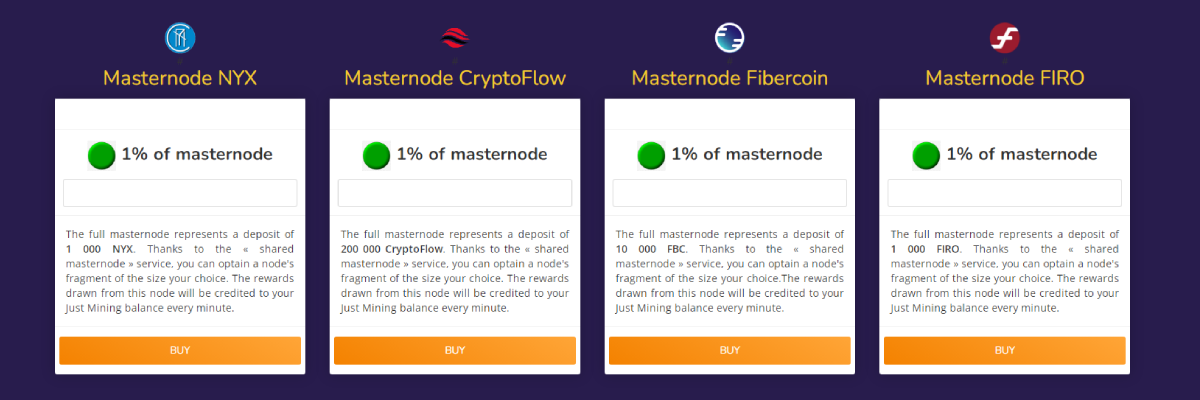The image size is (1200, 400).
Task: Click the Fibercoin logo icon
Action: tap(730, 38)
